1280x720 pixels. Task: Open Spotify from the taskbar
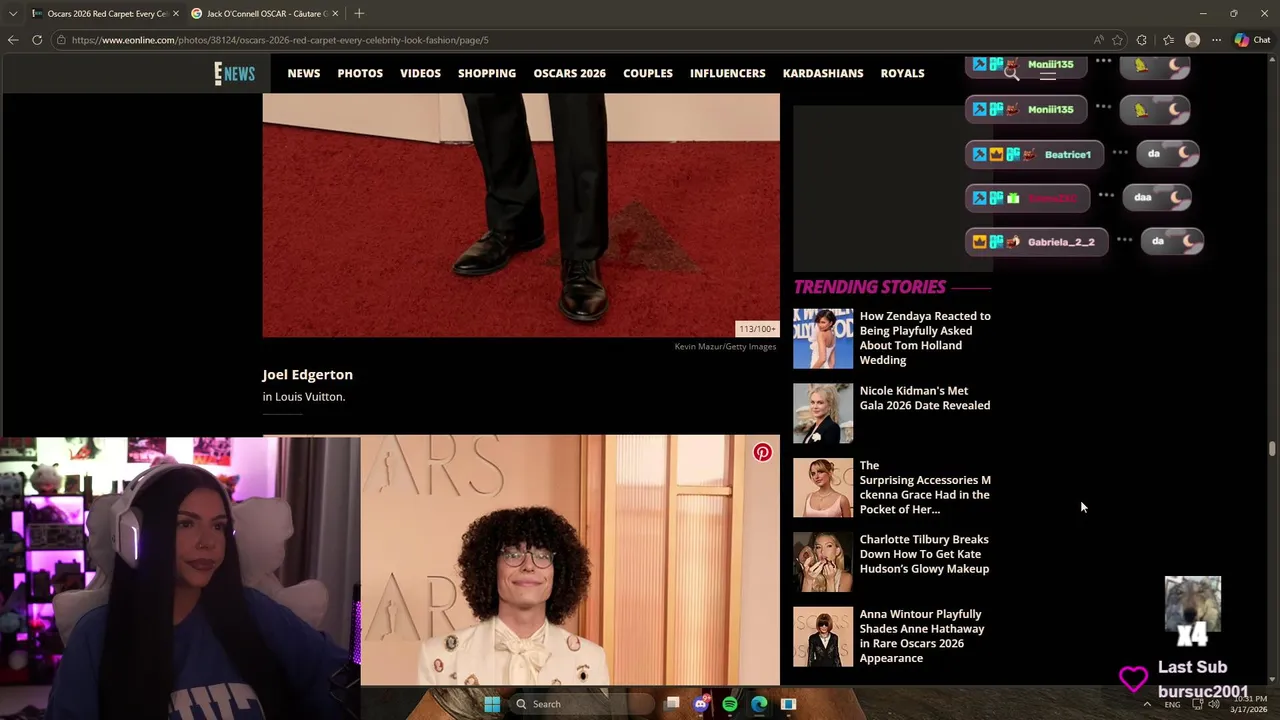[x=730, y=704]
